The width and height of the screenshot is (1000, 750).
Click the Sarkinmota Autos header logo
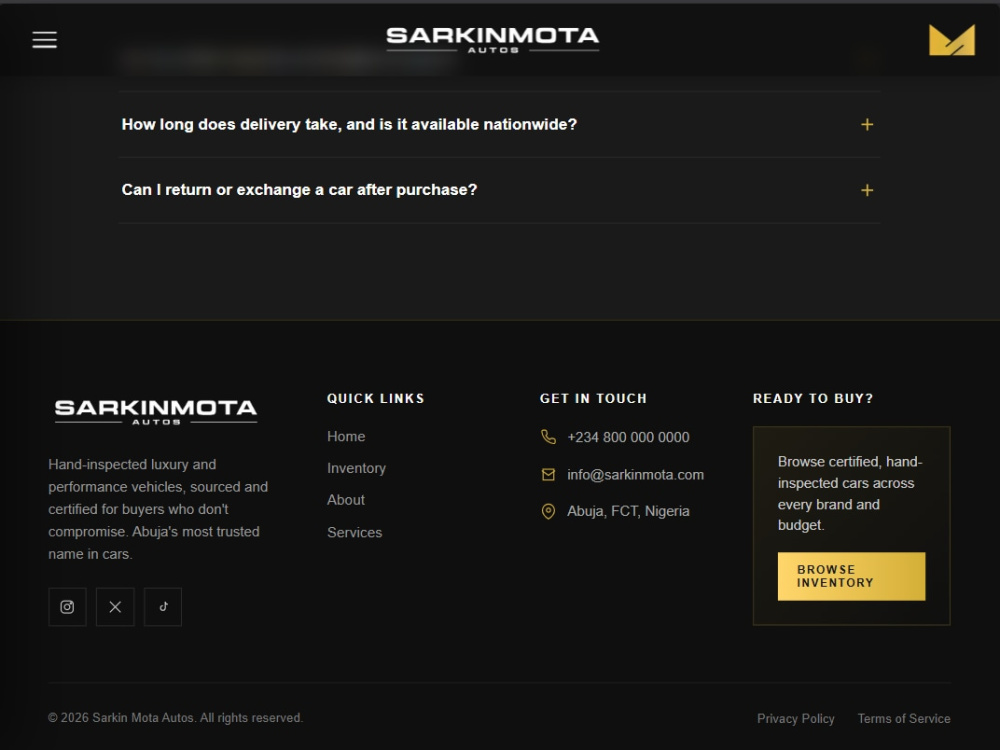coord(492,40)
